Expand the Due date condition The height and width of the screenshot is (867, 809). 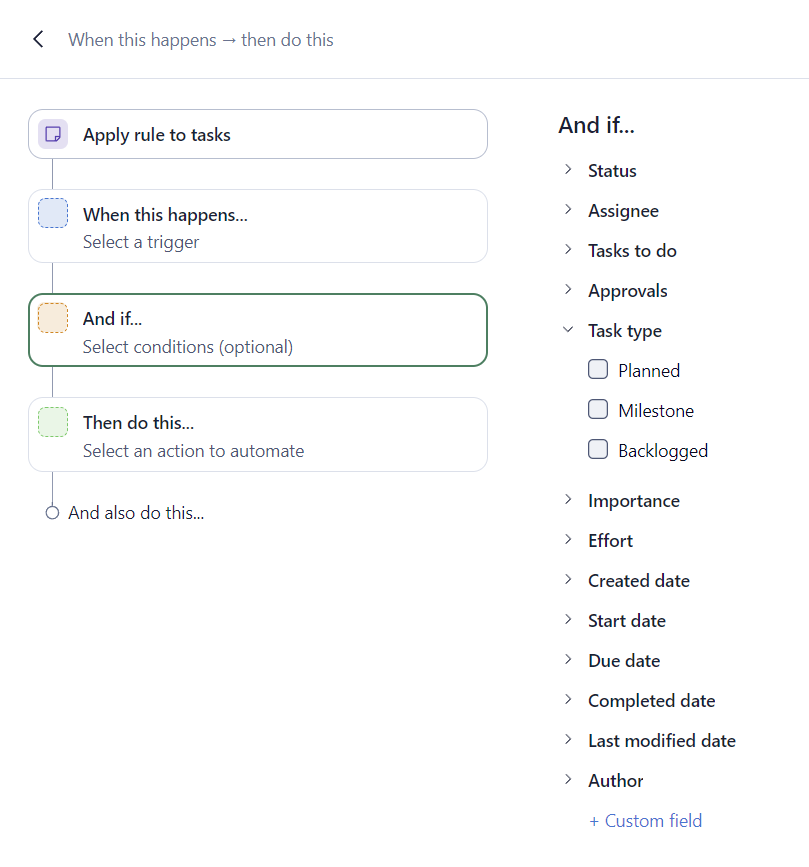coord(568,660)
